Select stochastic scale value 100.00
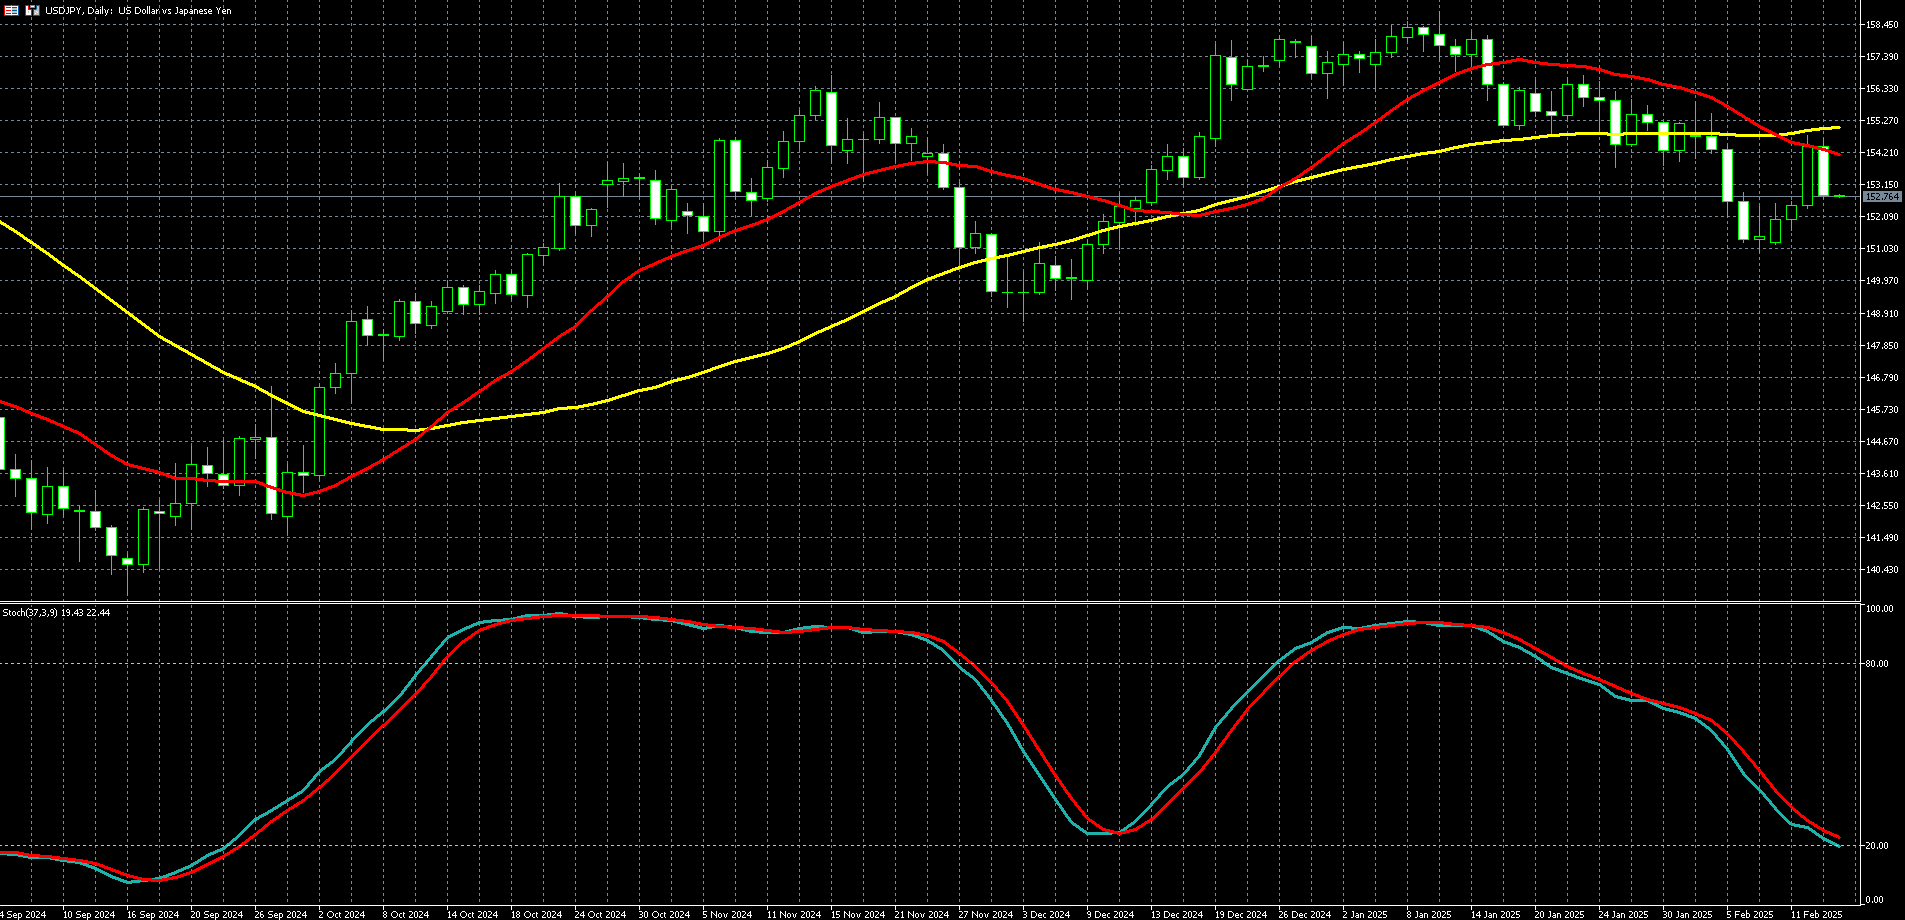This screenshot has height=920, width=1905. click(1880, 609)
